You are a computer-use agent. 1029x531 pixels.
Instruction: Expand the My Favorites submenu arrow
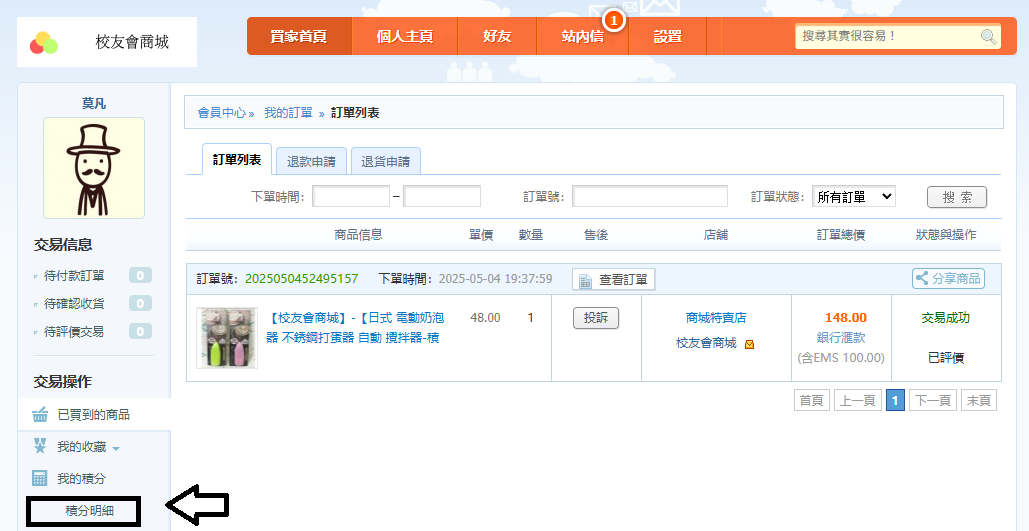click(x=116, y=448)
